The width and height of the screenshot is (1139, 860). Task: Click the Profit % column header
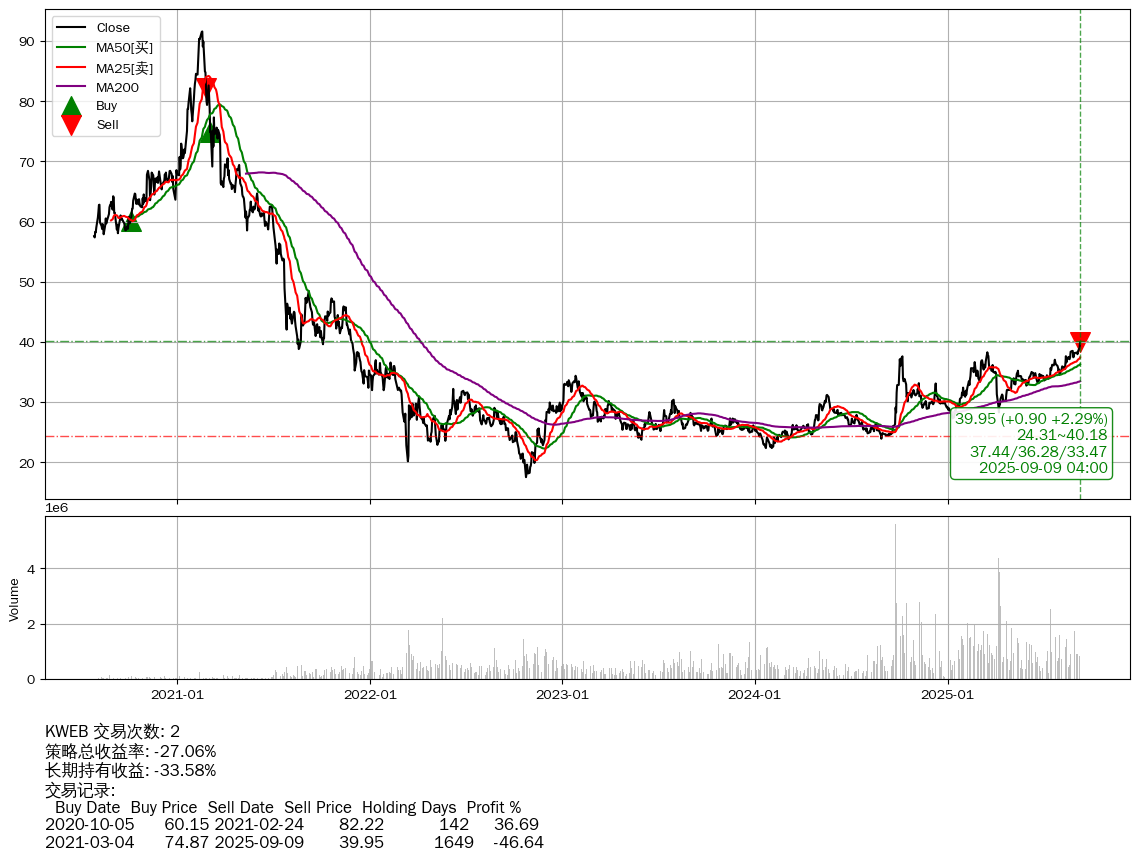[x=494, y=808]
